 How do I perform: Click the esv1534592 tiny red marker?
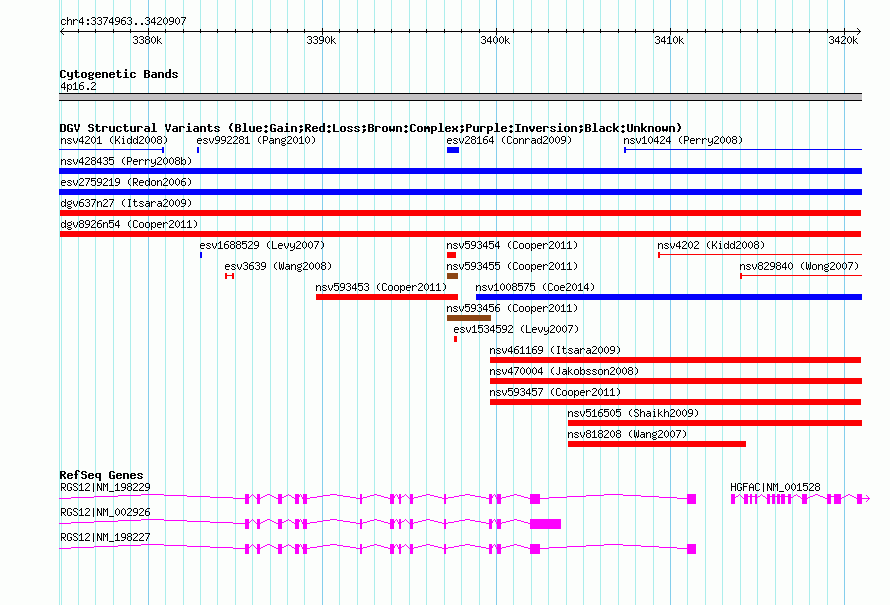click(x=455, y=339)
